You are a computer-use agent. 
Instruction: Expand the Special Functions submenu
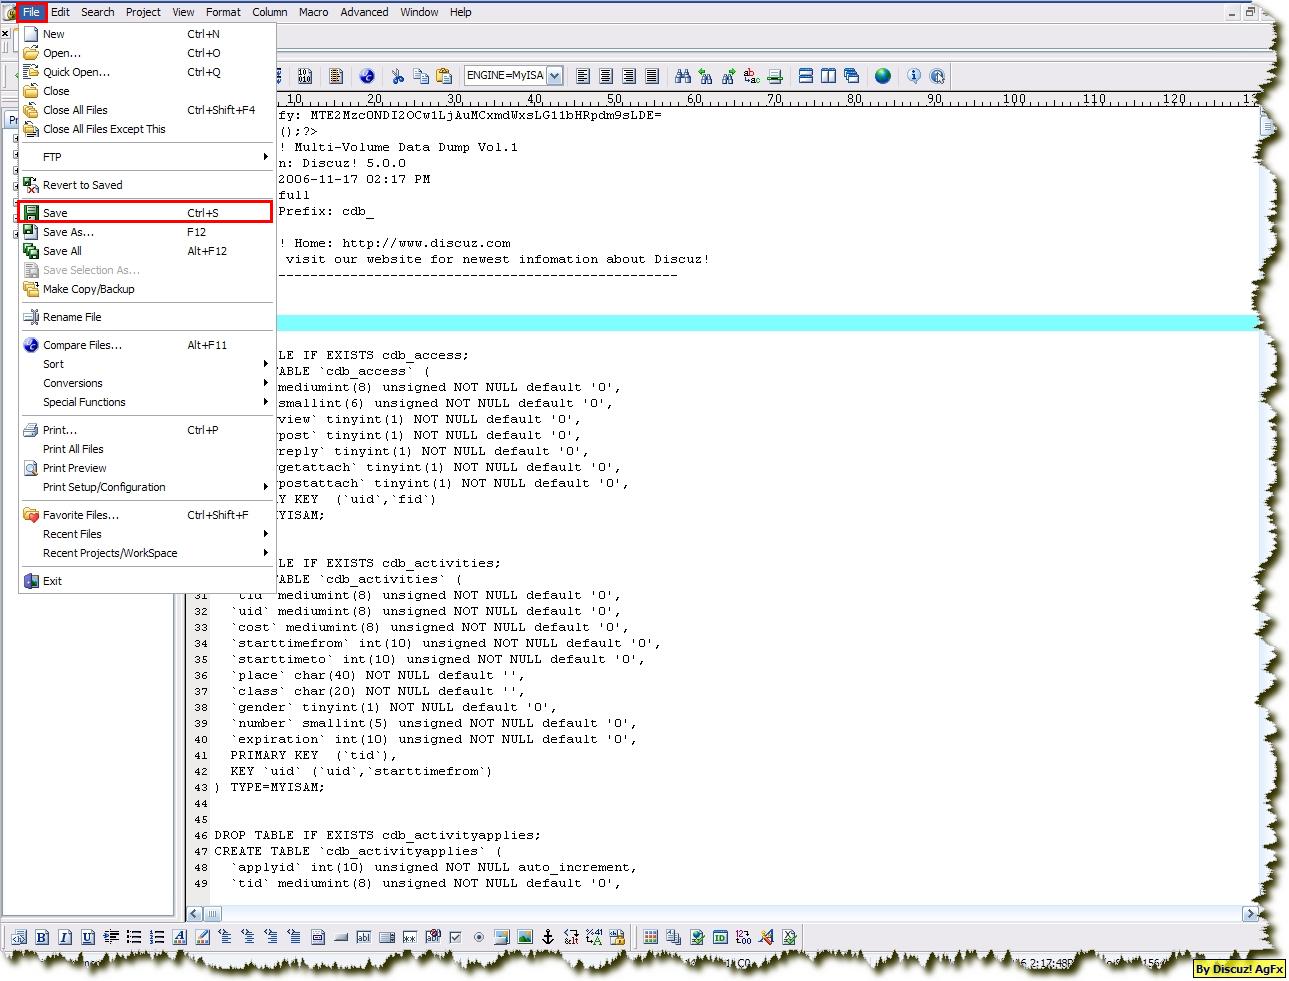point(146,402)
